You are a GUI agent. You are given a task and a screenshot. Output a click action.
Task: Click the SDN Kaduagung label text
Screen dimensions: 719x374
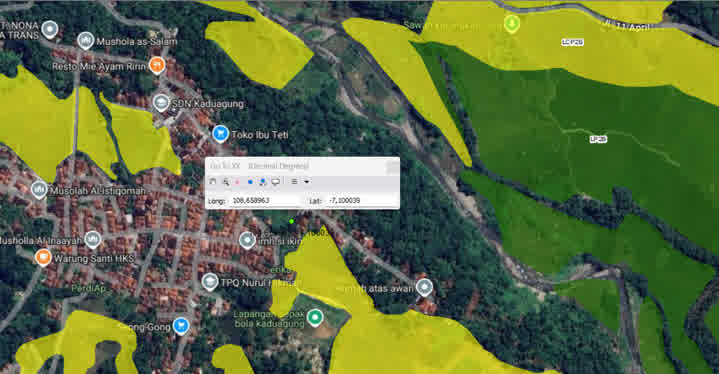point(208,104)
